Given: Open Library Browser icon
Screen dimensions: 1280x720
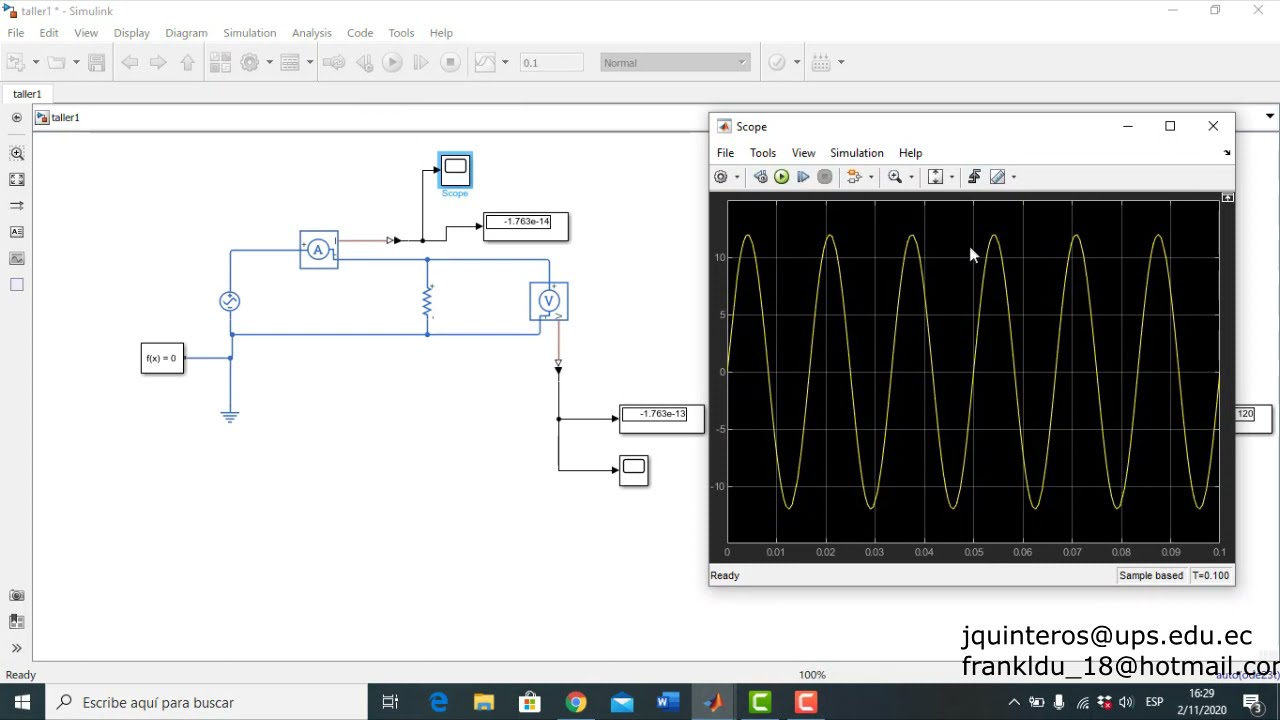Looking at the screenshot, I should (220, 63).
